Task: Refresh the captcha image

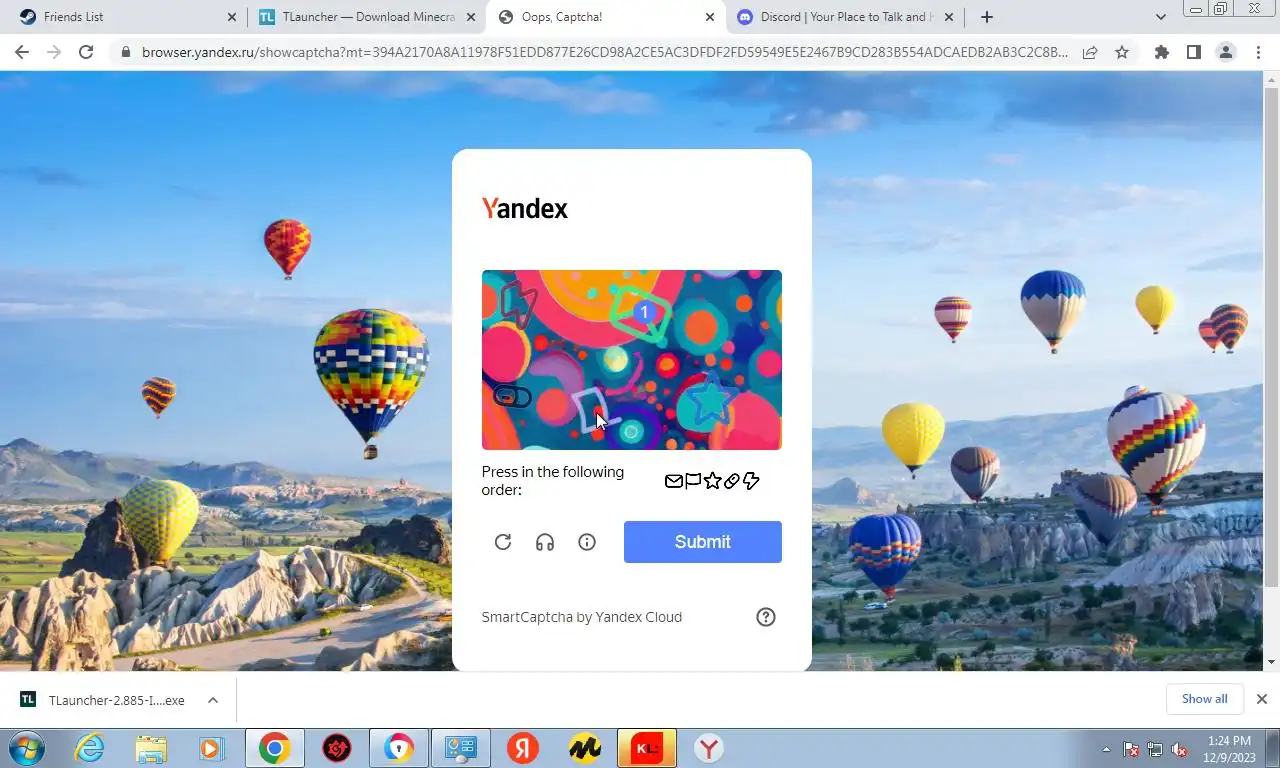Action: coord(503,542)
